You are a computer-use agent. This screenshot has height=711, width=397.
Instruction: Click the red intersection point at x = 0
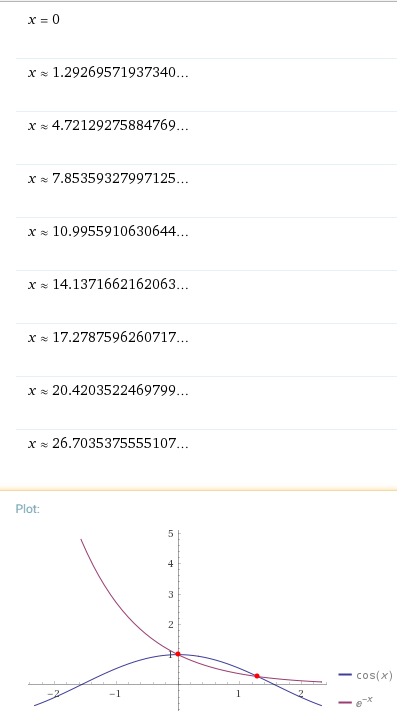pyautogui.click(x=178, y=654)
